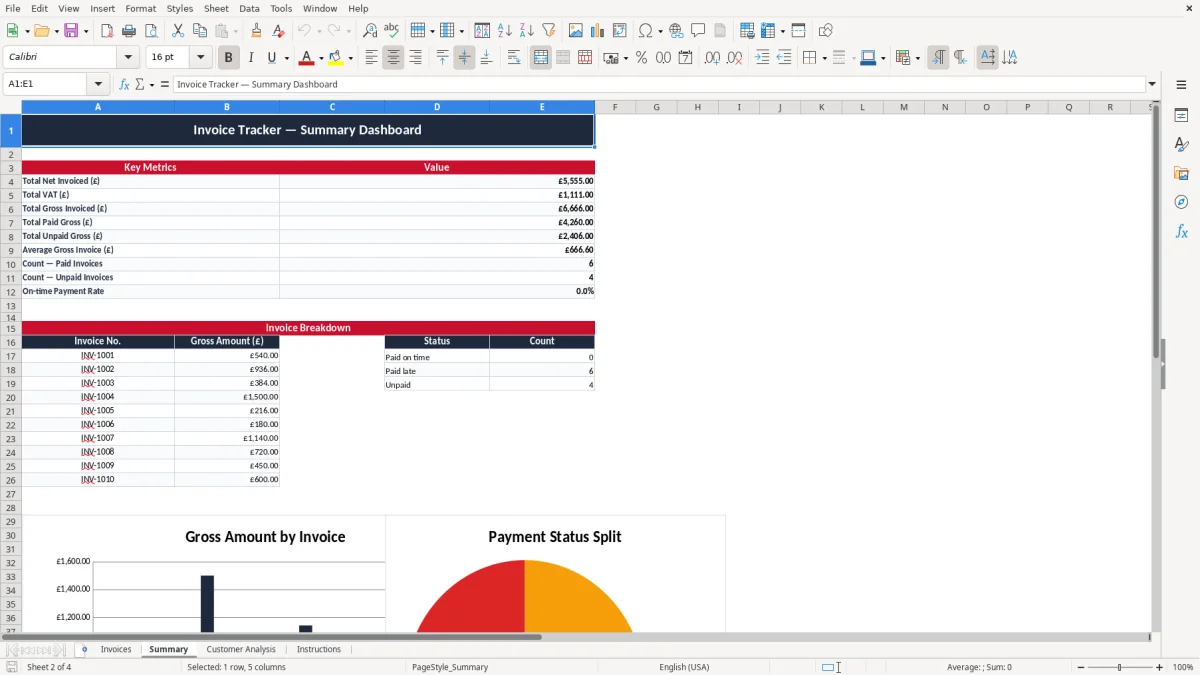Open the sidebar Navigator compass icon
Image resolution: width=1200 pixels, height=675 pixels.
click(x=1181, y=202)
